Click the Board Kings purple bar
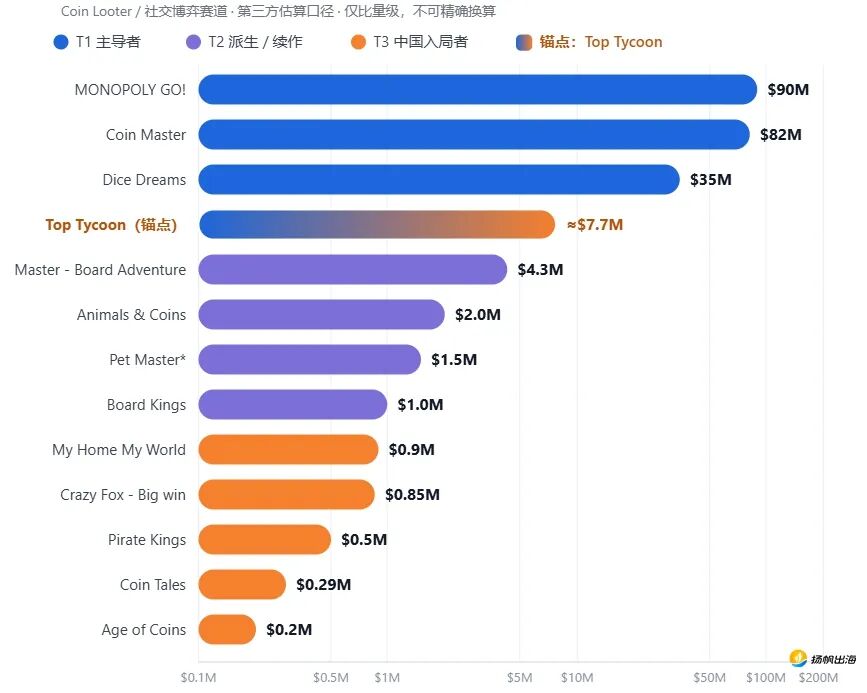Viewport: 867px width, 693px height. 293,404
